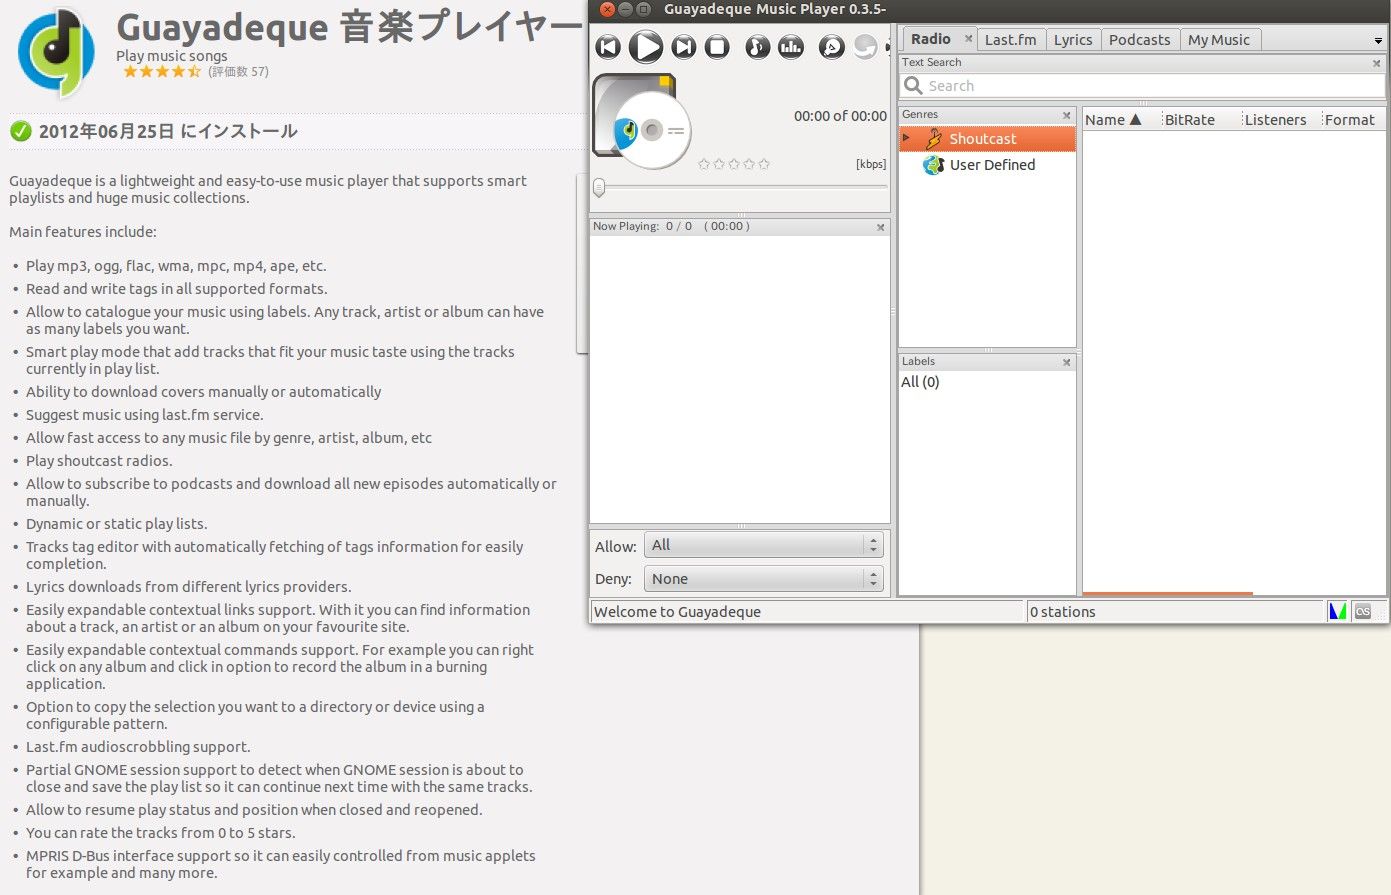This screenshot has width=1391, height=895.
Task: Click the [kbps] bitrate indicator
Action: pos(871,164)
